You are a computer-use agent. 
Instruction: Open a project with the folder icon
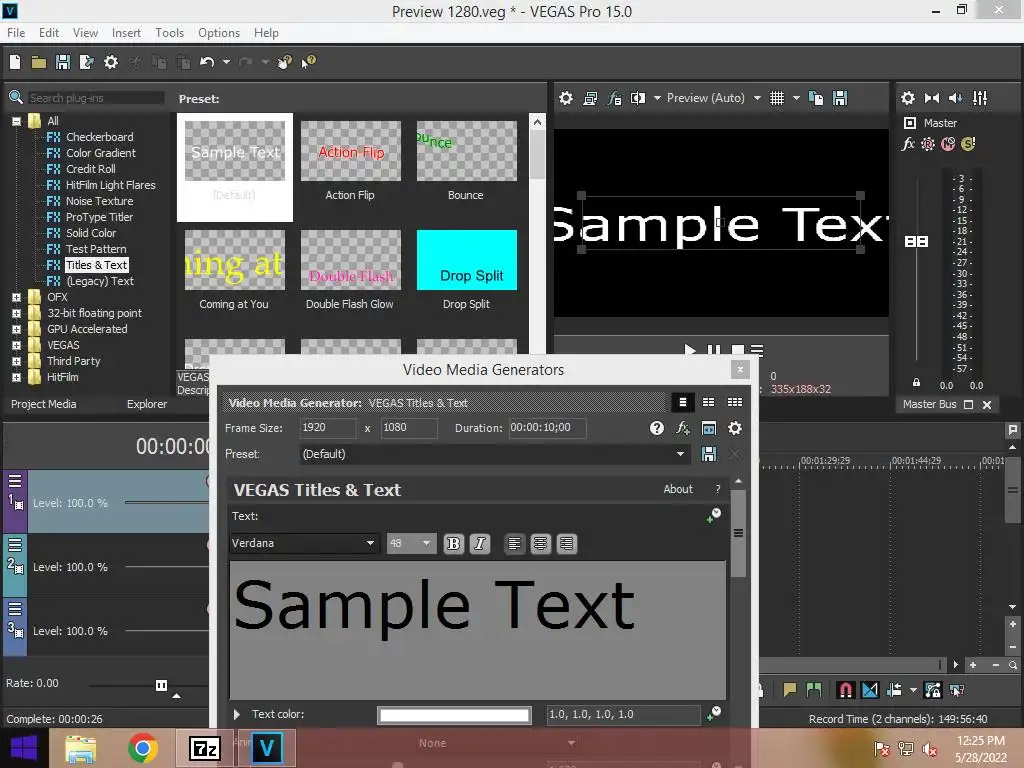coord(39,62)
